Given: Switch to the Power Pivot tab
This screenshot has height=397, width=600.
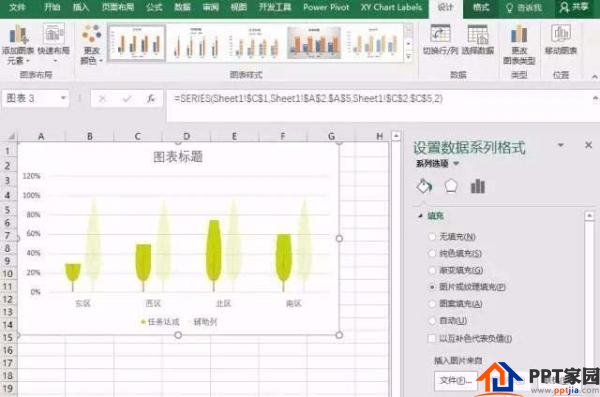Looking at the screenshot, I should [326, 7].
